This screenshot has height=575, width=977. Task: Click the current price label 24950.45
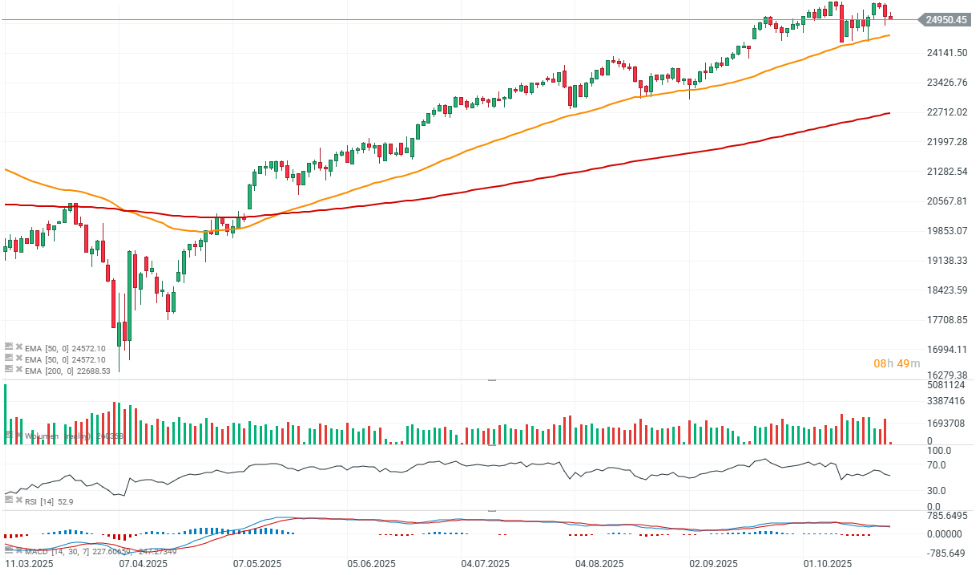point(945,19)
